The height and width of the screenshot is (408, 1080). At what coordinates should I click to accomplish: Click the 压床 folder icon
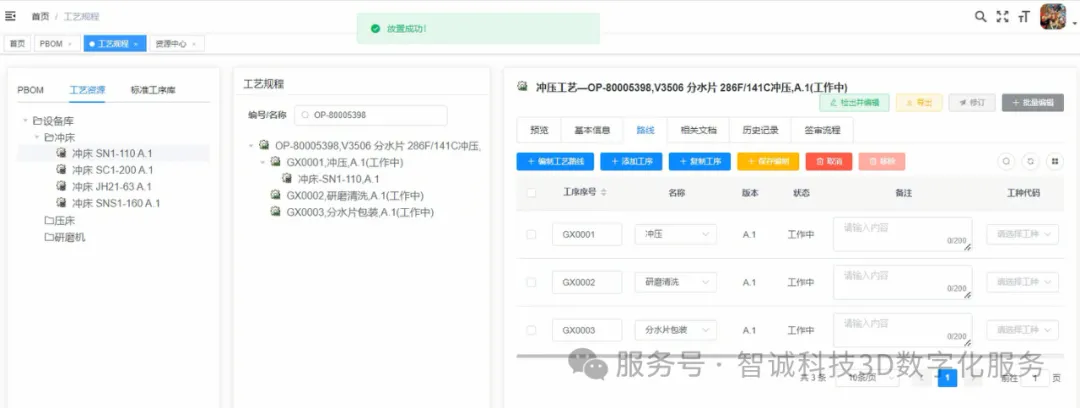(x=49, y=221)
